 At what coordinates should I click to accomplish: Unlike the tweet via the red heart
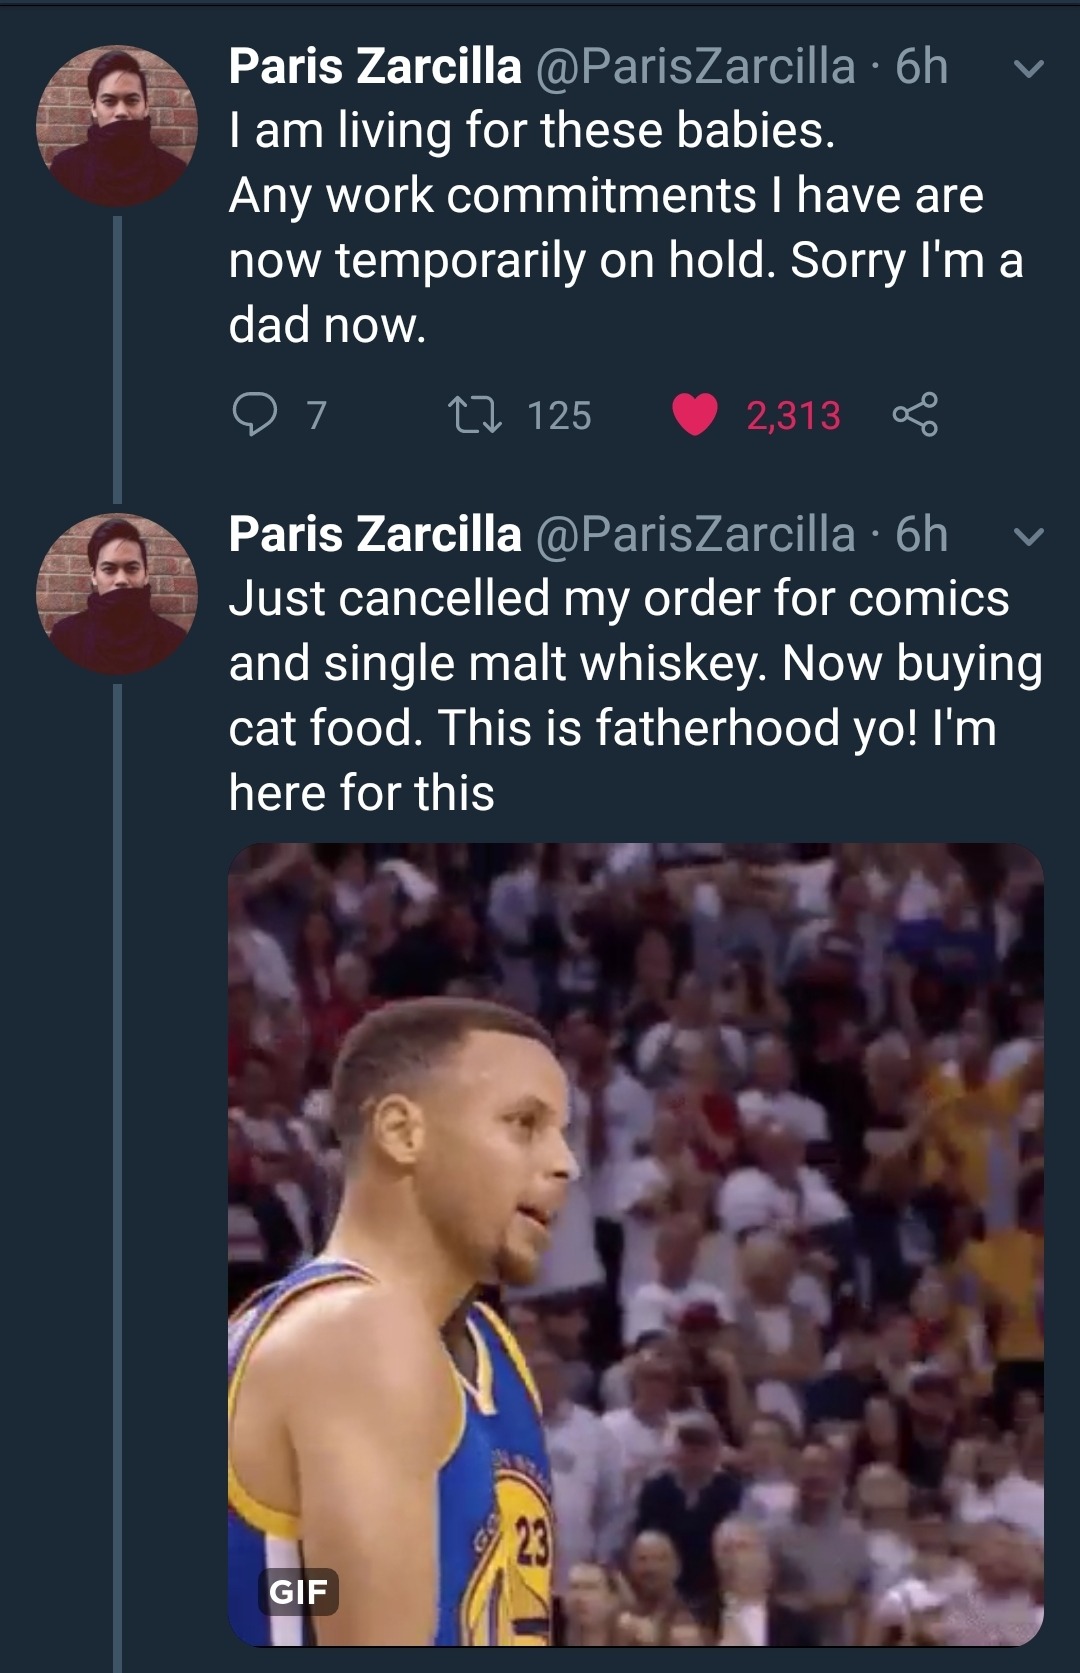tap(695, 415)
